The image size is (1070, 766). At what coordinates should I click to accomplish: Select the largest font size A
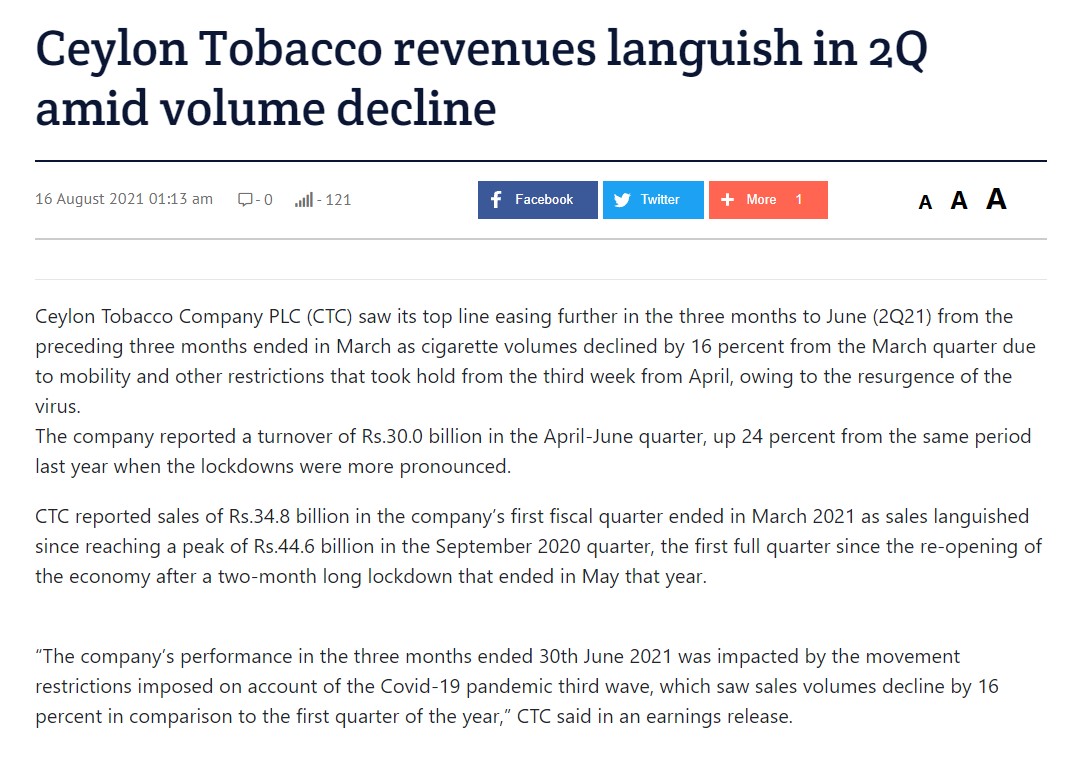996,199
